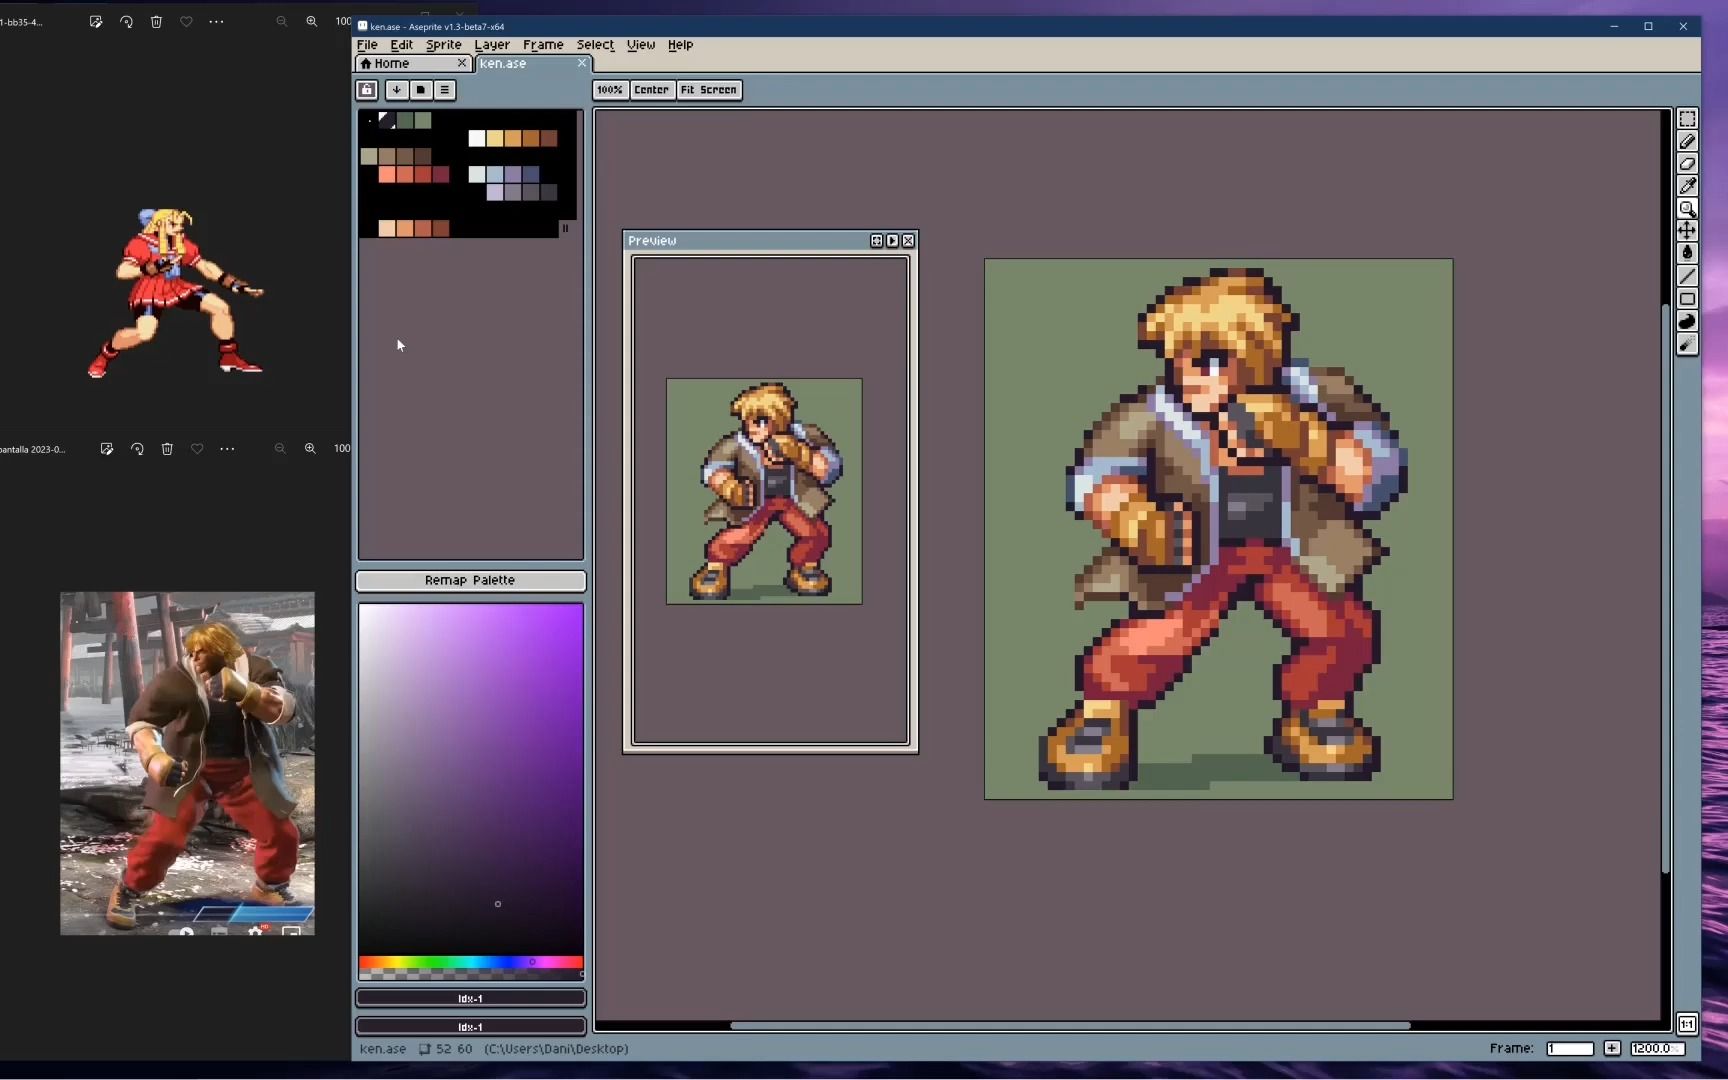The image size is (1728, 1080).
Task: Delete image in top photo viewer
Action: click(x=156, y=22)
